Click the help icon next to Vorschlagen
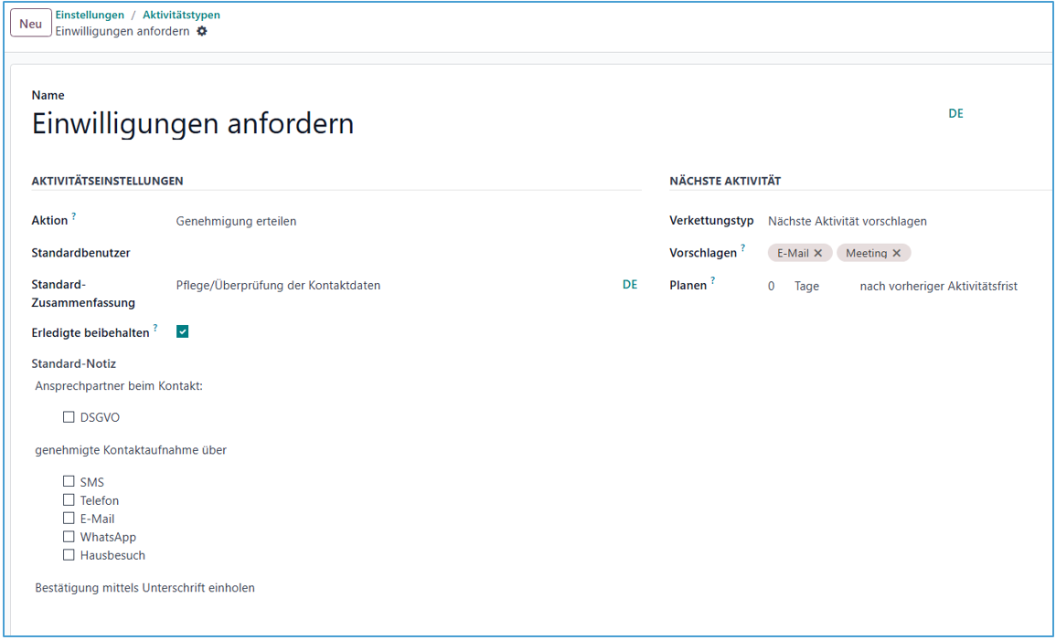1056x640 pixels. tap(743, 249)
